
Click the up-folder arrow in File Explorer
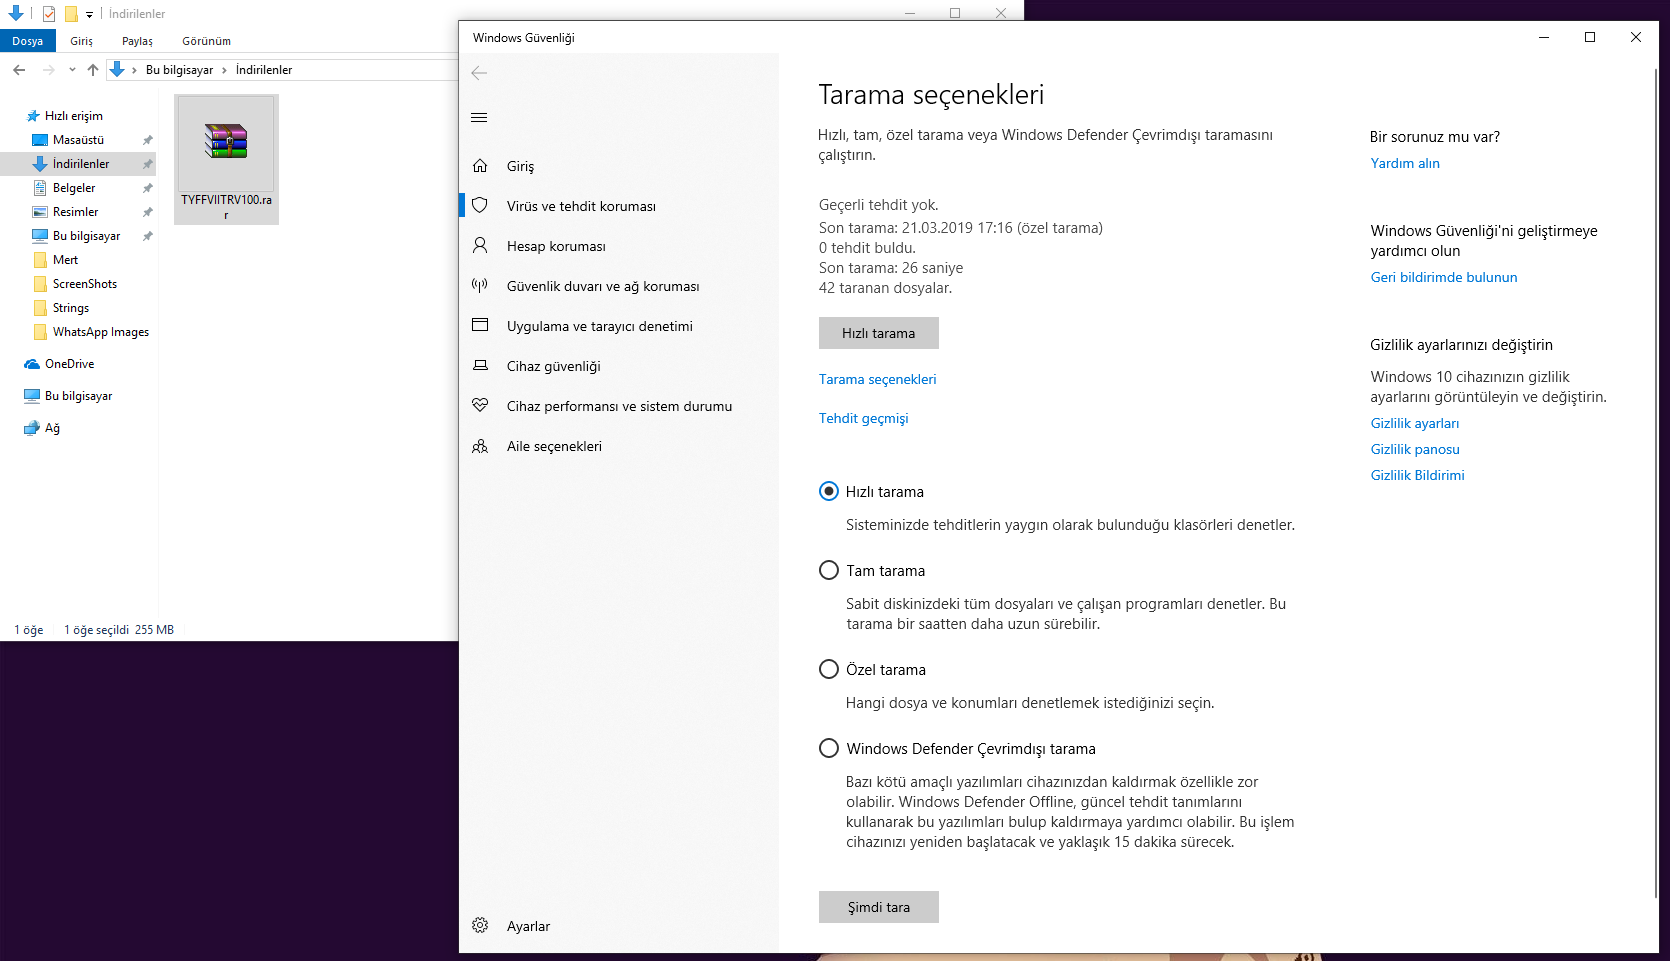(93, 70)
